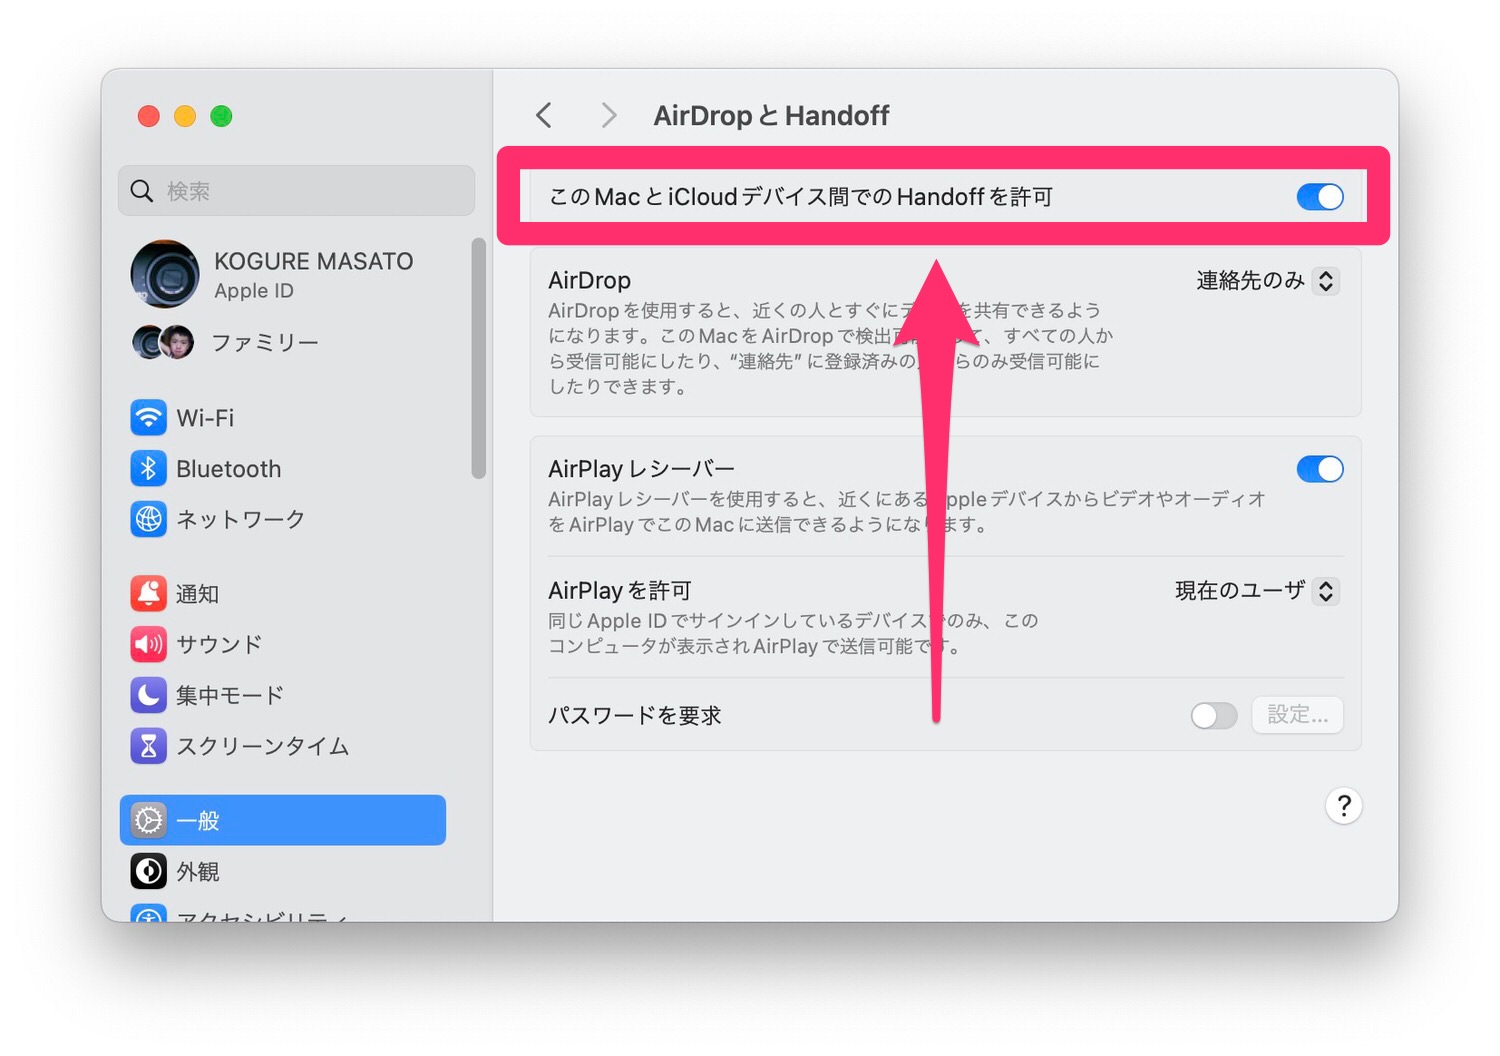This screenshot has width=1500, height=1056.
Task: Select ネットワーク in the sidebar
Action: [x=240, y=519]
